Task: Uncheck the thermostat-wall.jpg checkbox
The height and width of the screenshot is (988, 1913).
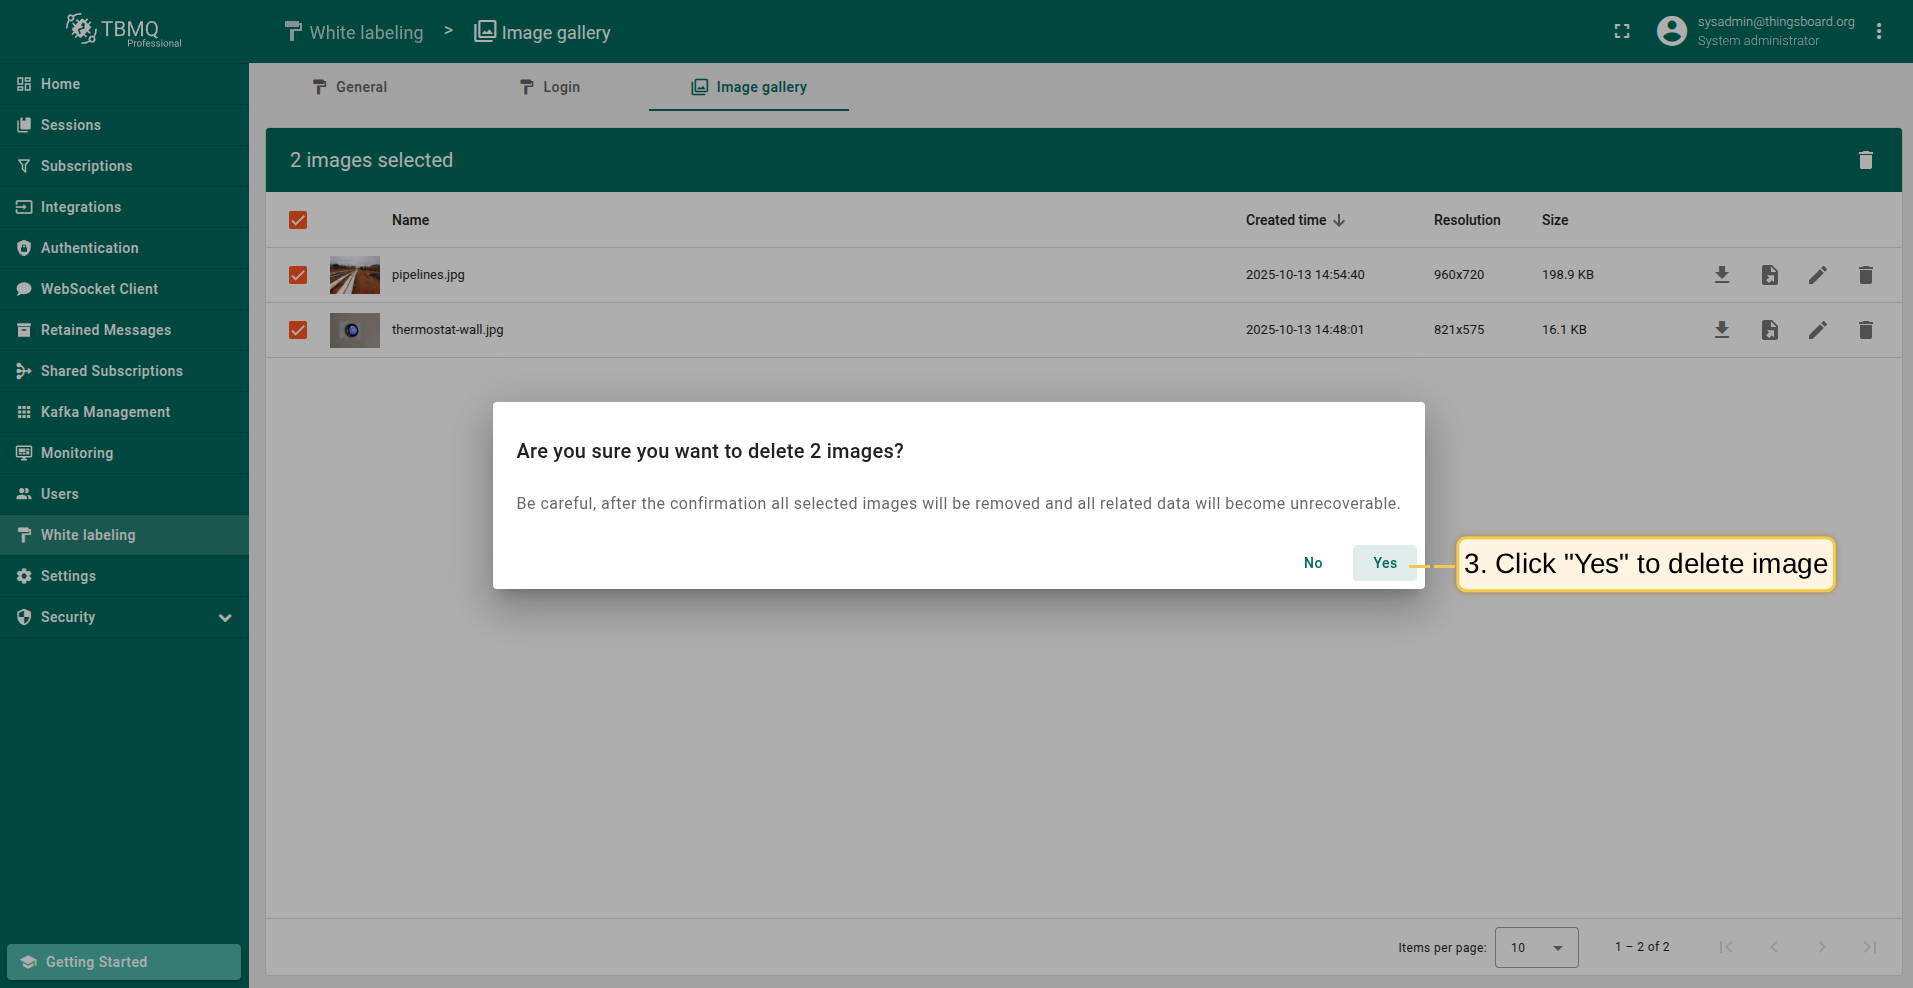Action: pyautogui.click(x=298, y=330)
